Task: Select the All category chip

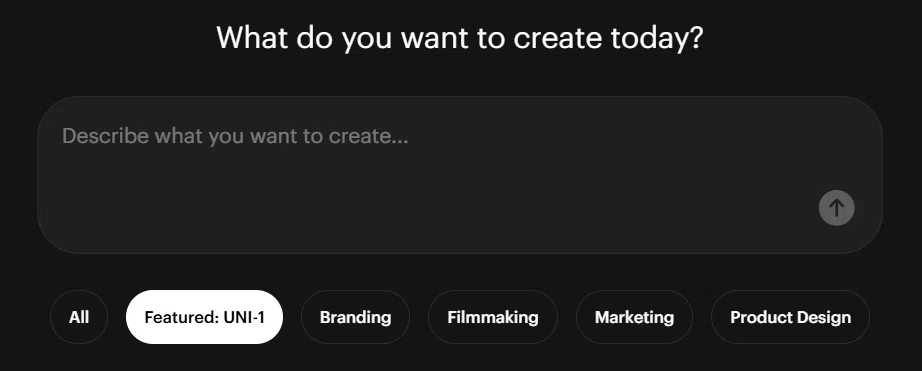Action: [x=79, y=317]
